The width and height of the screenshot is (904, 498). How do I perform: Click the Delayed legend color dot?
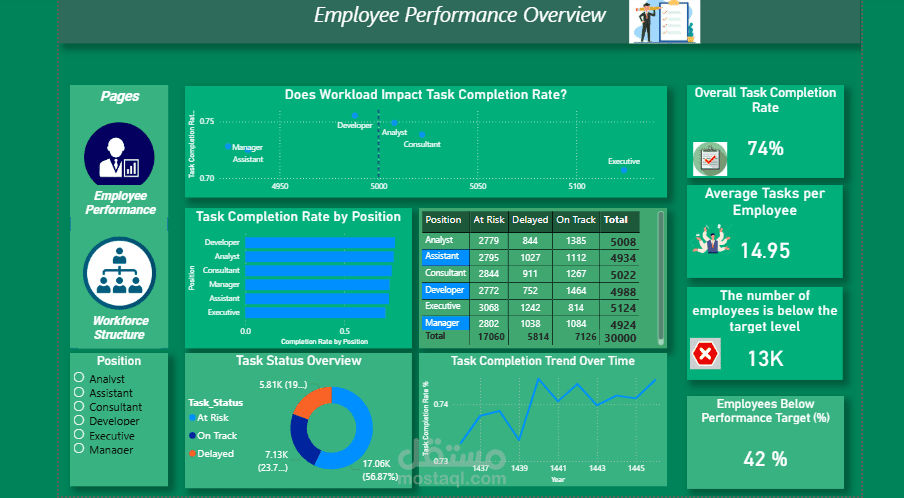coord(193,454)
